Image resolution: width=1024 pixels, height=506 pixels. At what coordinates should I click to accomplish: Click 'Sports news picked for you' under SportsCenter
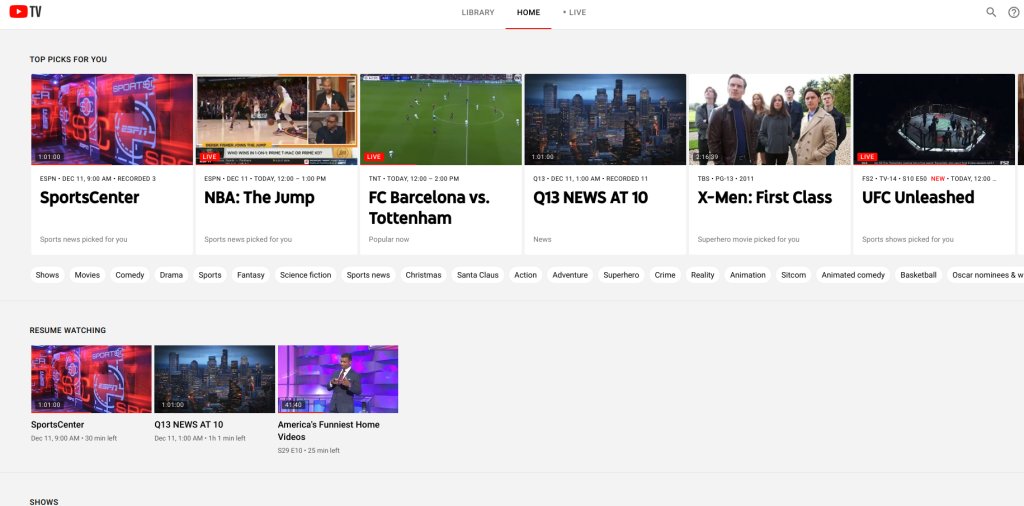point(84,240)
